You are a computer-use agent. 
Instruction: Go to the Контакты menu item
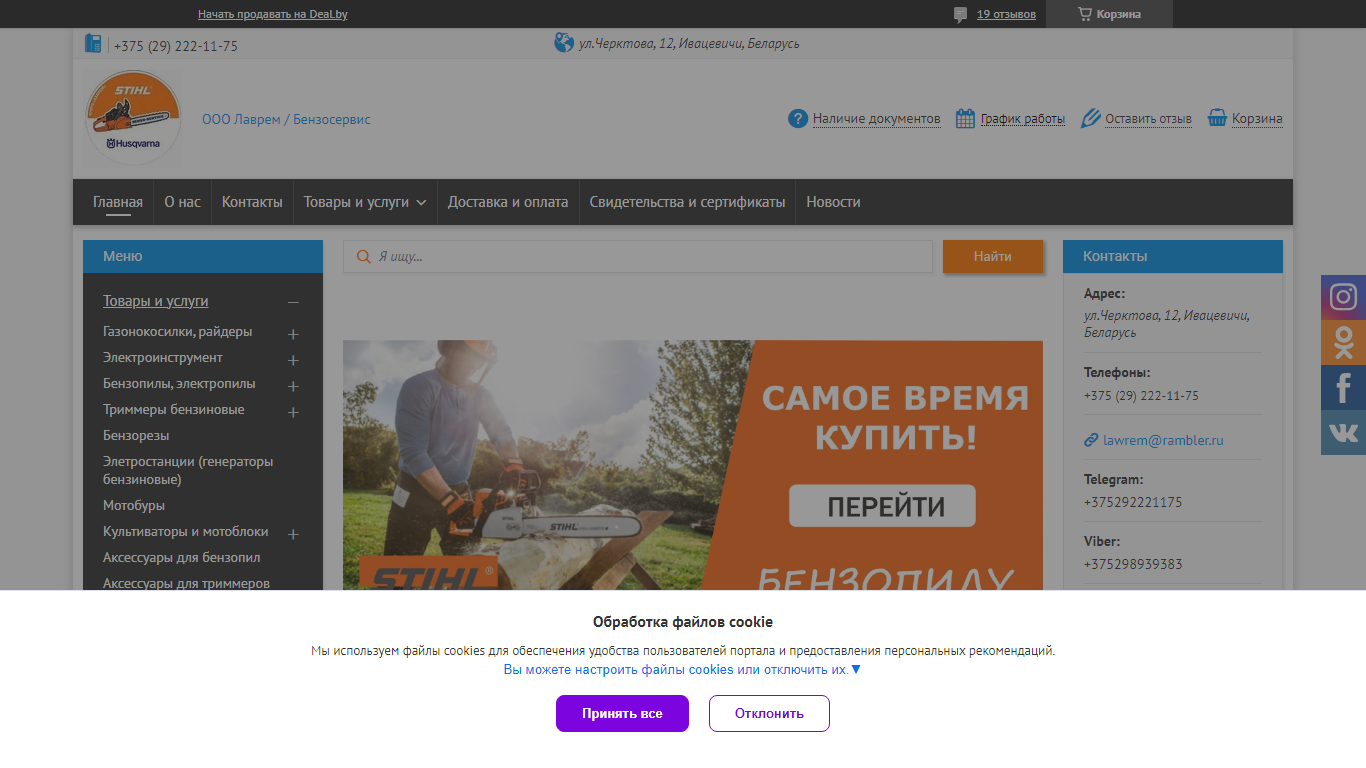click(252, 202)
